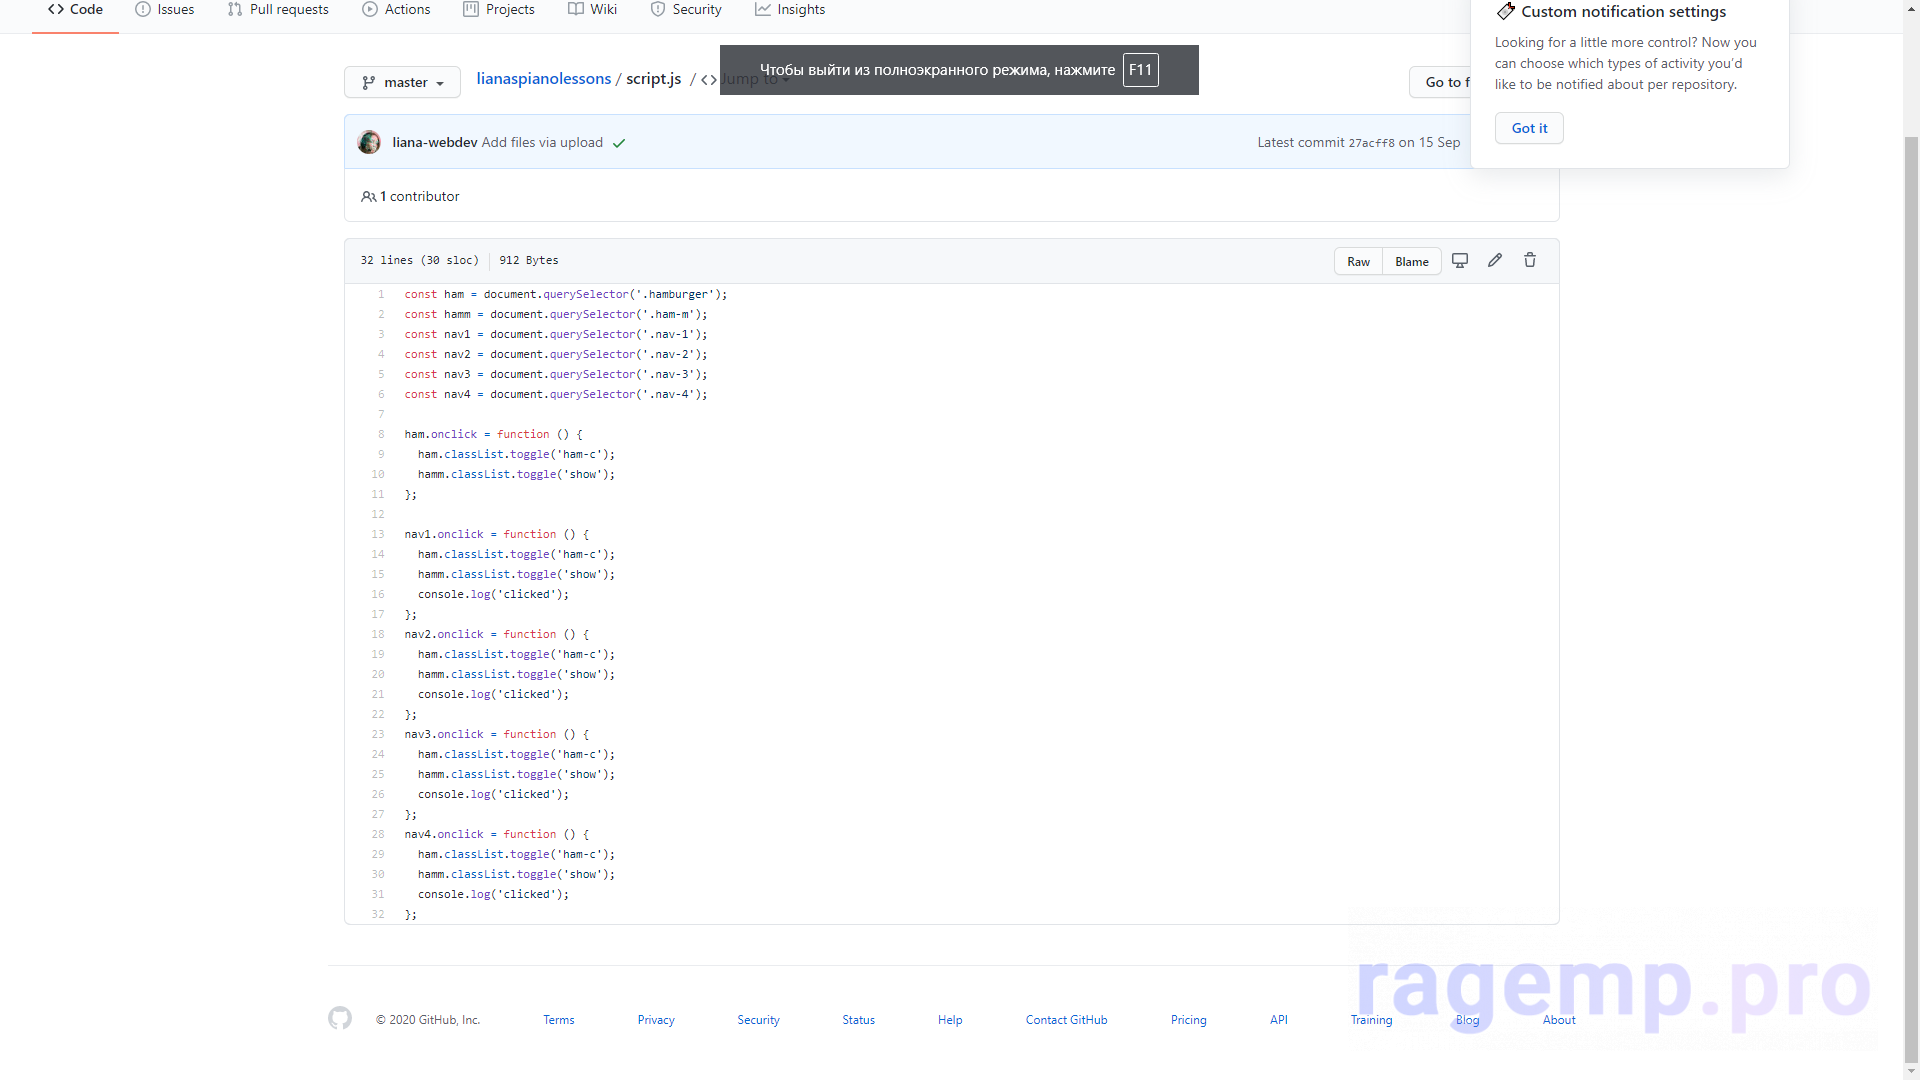Open the Security tab
The height and width of the screenshot is (1080, 1920).
[x=686, y=10]
